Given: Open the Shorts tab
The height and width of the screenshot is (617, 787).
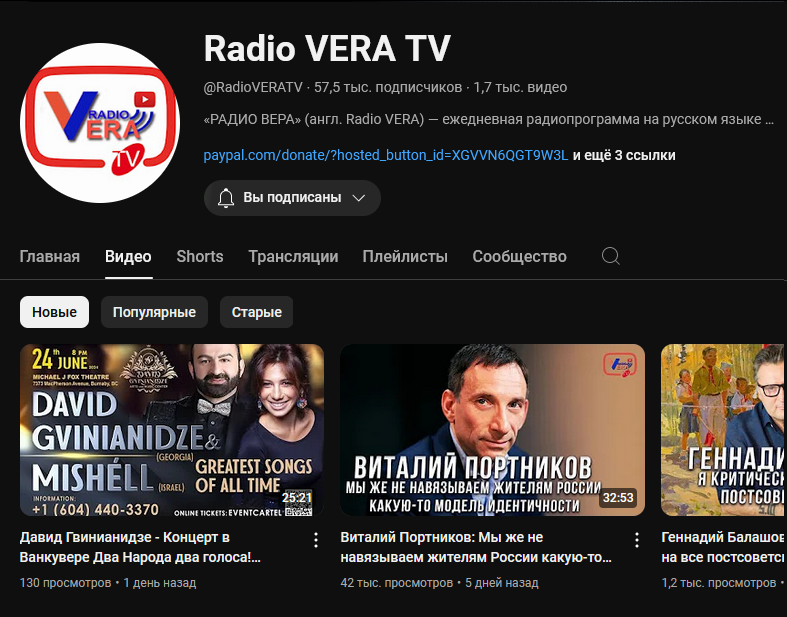Looking at the screenshot, I should click(x=200, y=257).
